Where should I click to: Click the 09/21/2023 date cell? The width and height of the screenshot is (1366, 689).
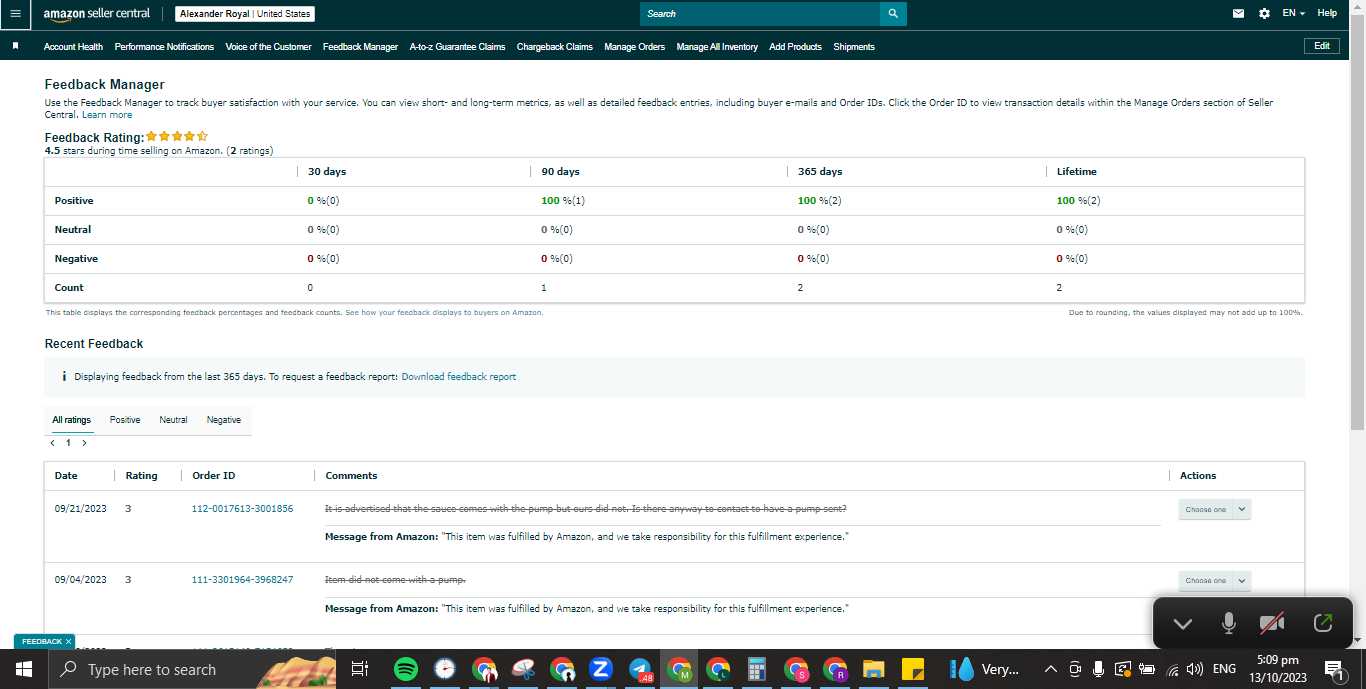(80, 508)
